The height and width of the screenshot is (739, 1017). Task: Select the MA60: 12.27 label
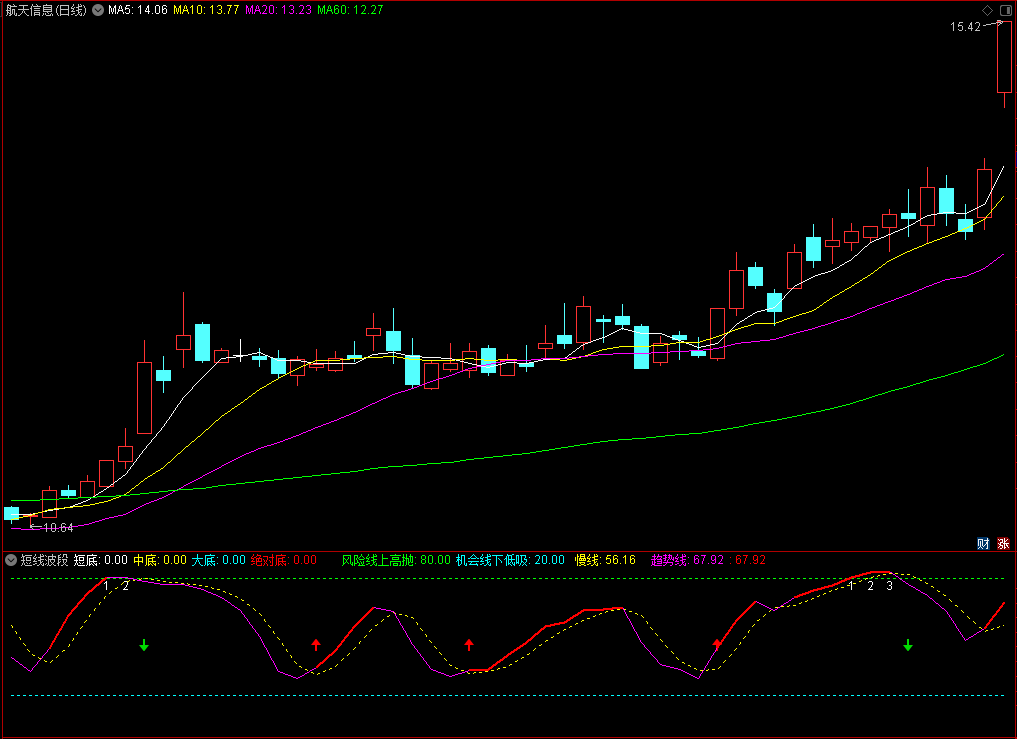[x=350, y=10]
